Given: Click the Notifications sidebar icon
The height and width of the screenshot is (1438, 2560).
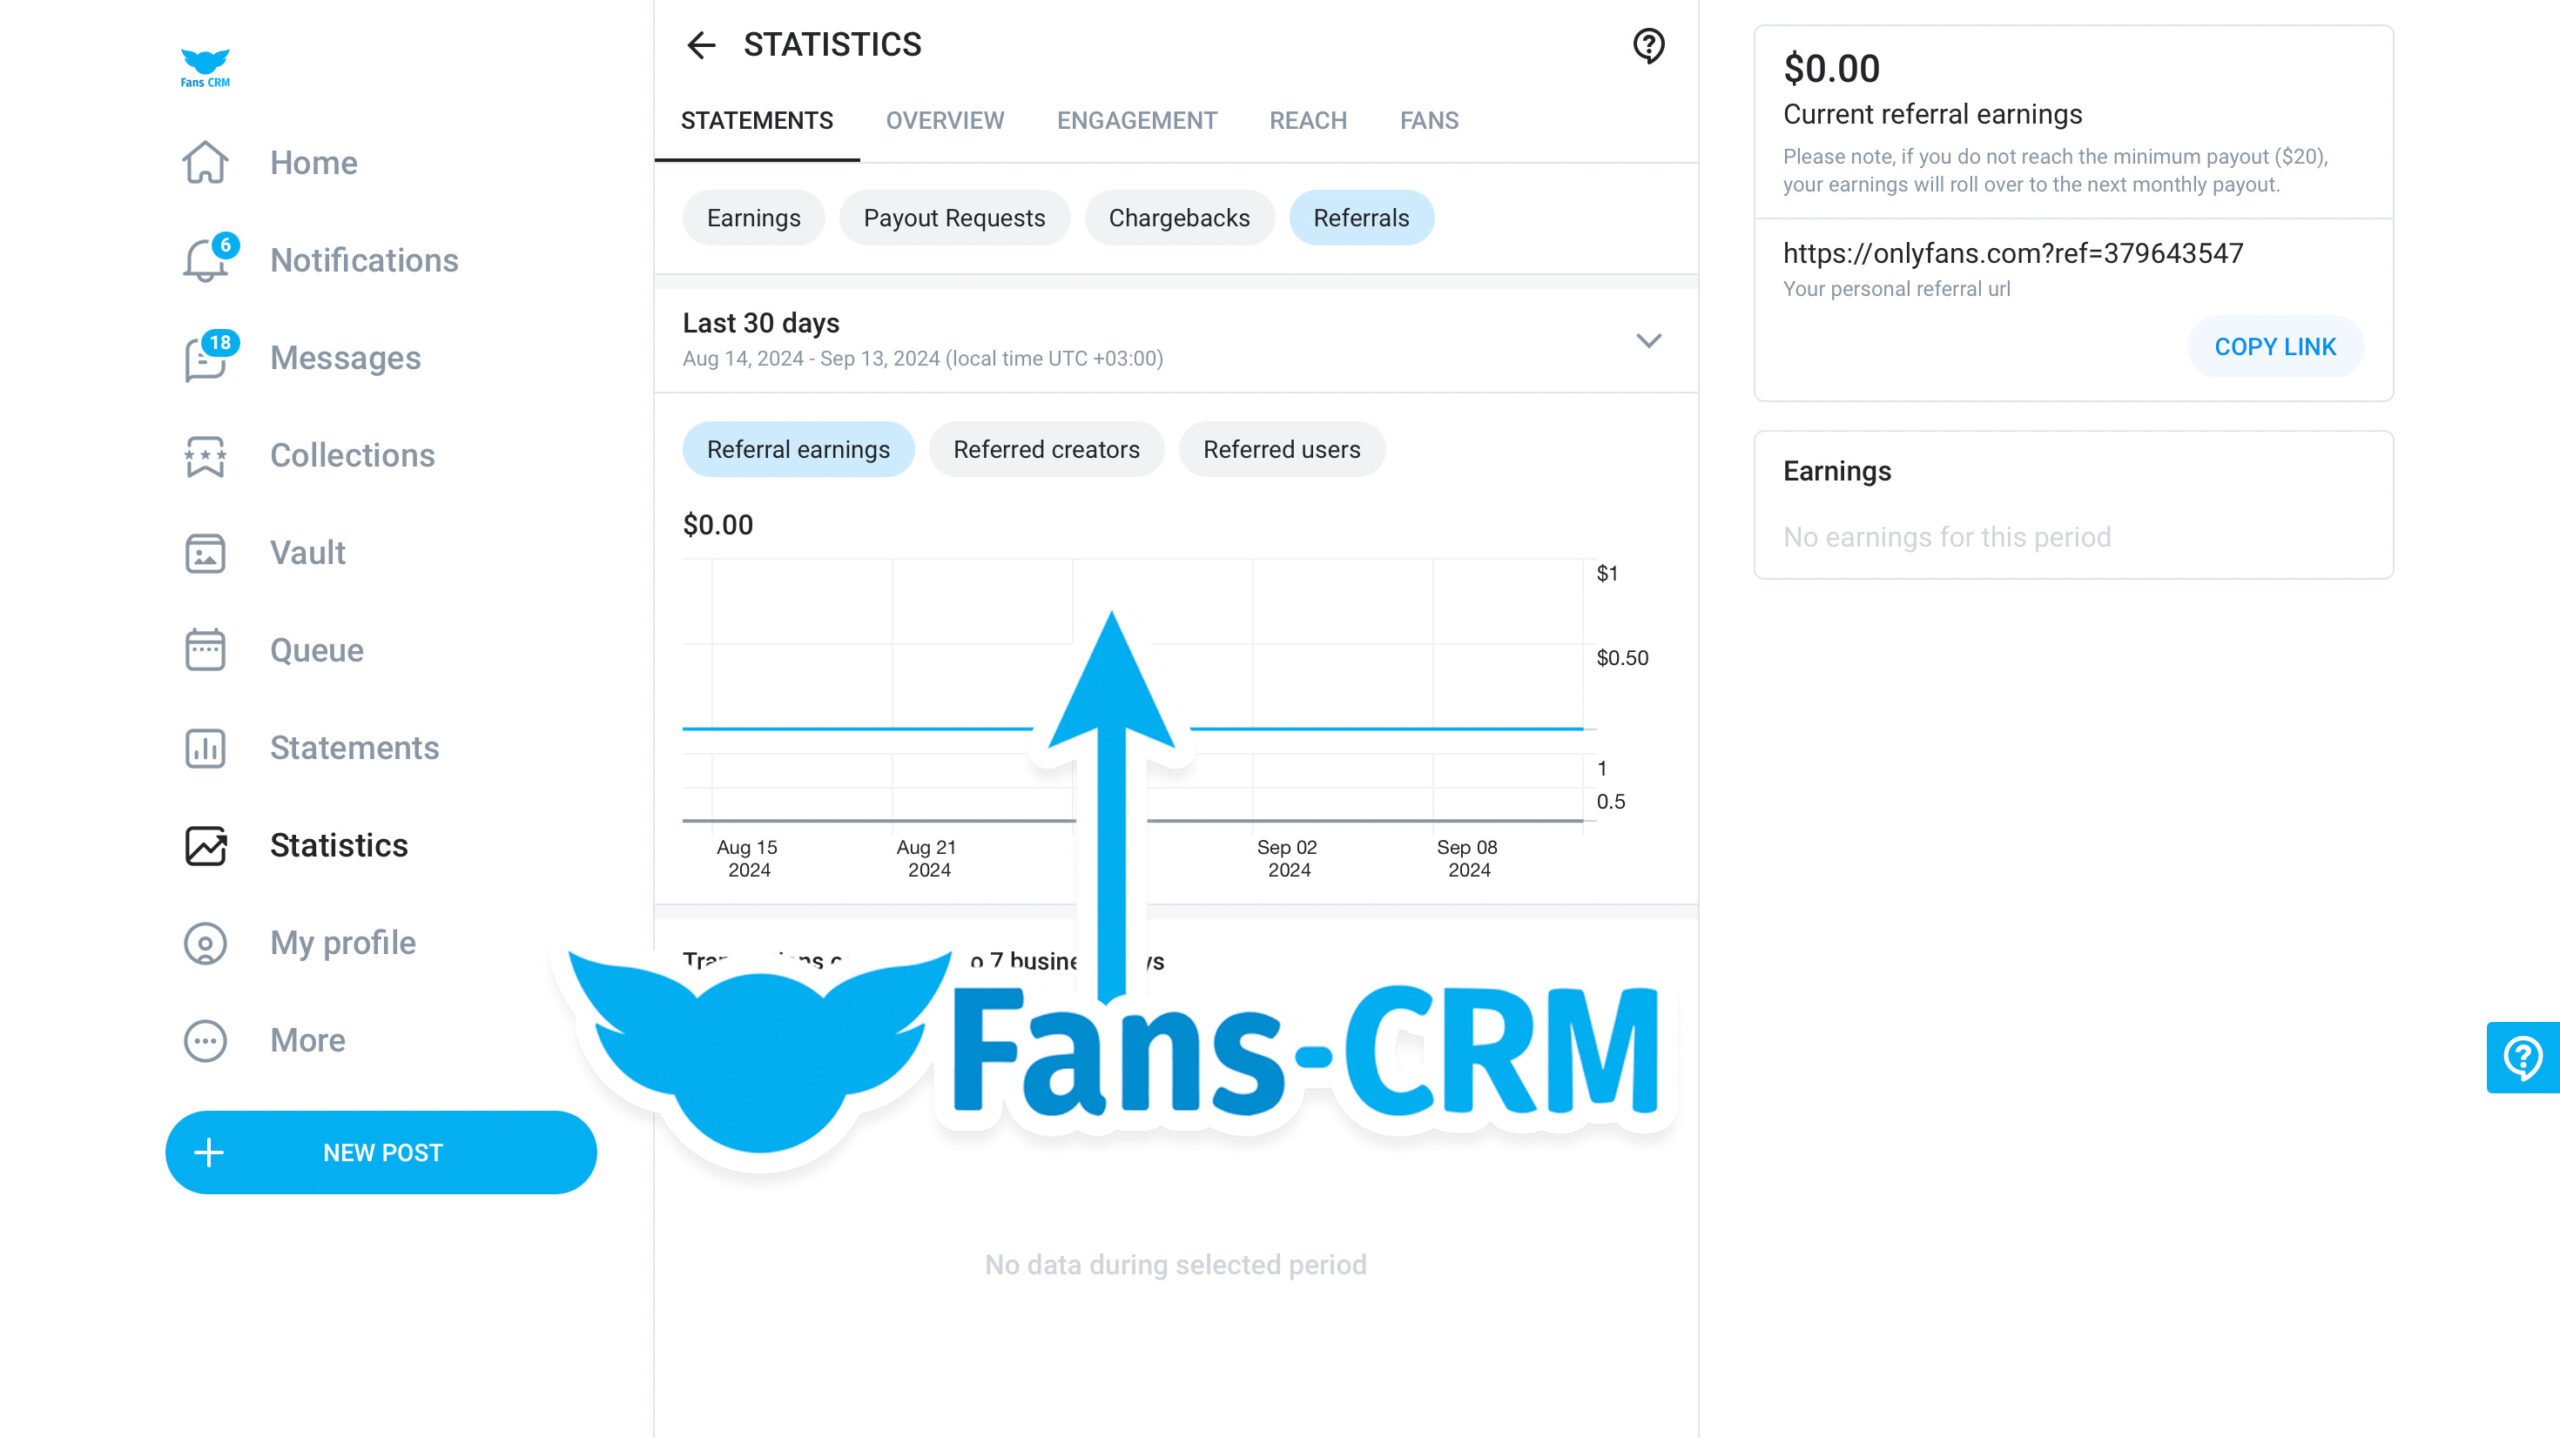Looking at the screenshot, I should click(209, 260).
